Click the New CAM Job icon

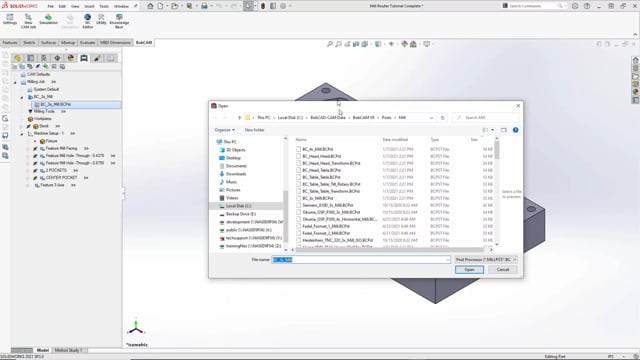coord(28,21)
